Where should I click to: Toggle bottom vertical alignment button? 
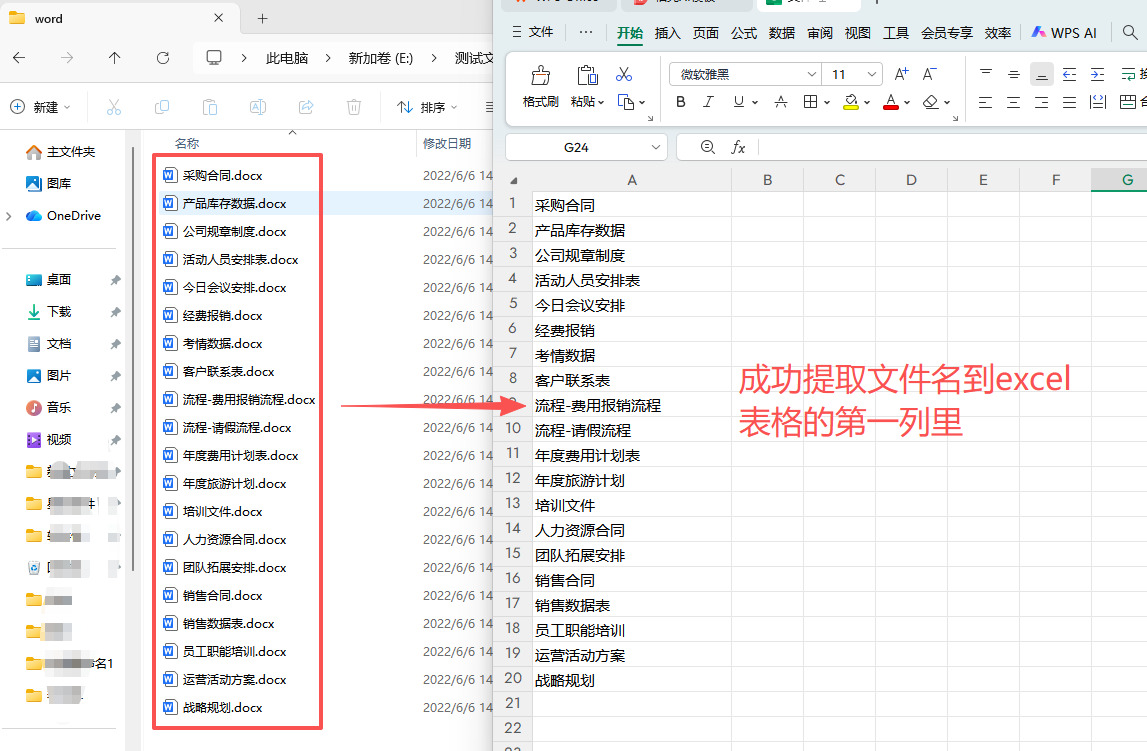1042,74
